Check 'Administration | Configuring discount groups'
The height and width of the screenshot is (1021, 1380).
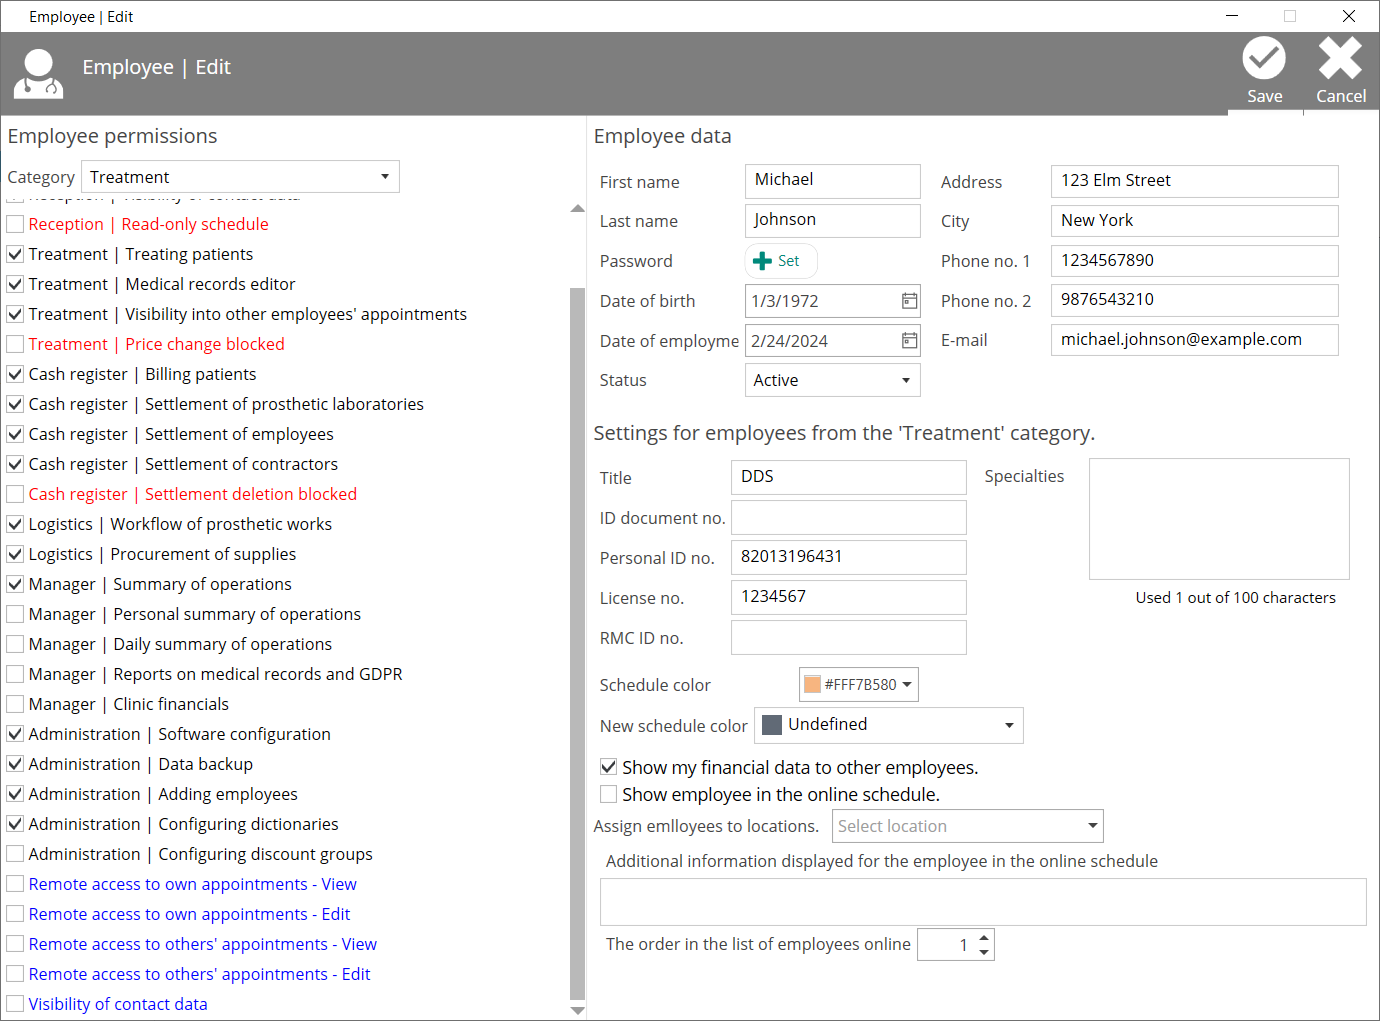point(15,854)
